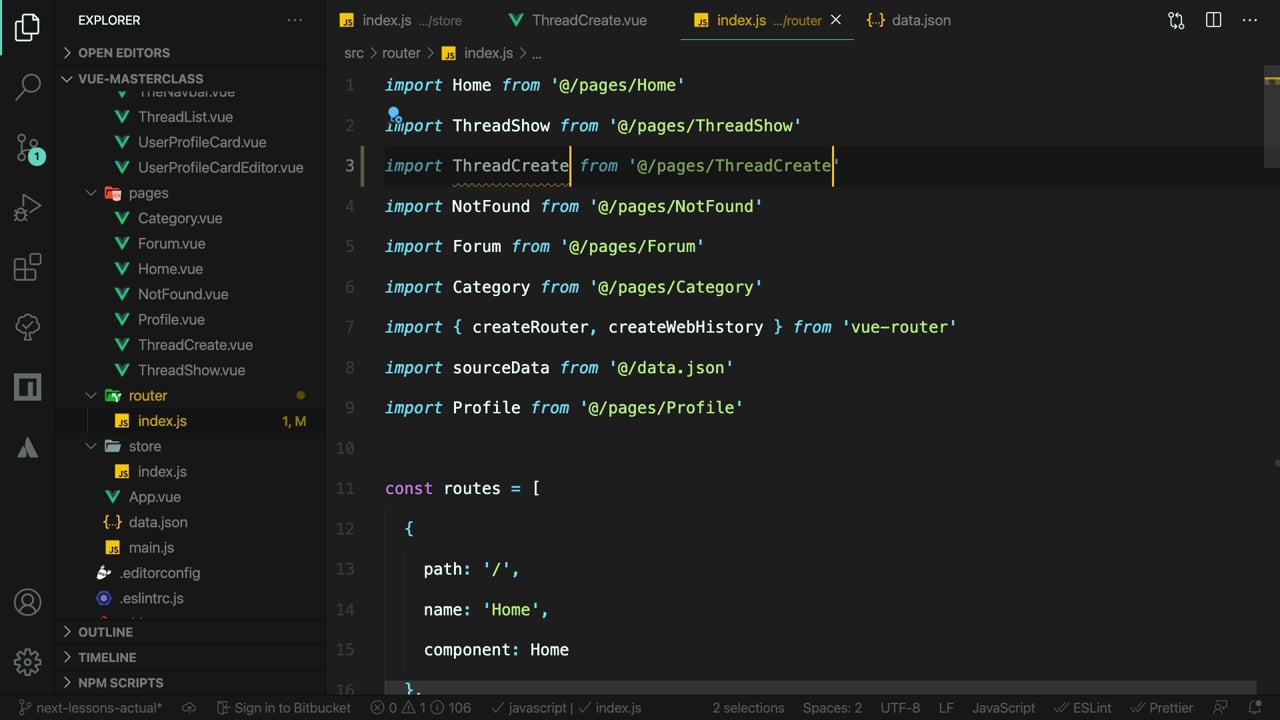Switch to the ThreadCreate.vue tab
1280x720 pixels.
coord(588,20)
